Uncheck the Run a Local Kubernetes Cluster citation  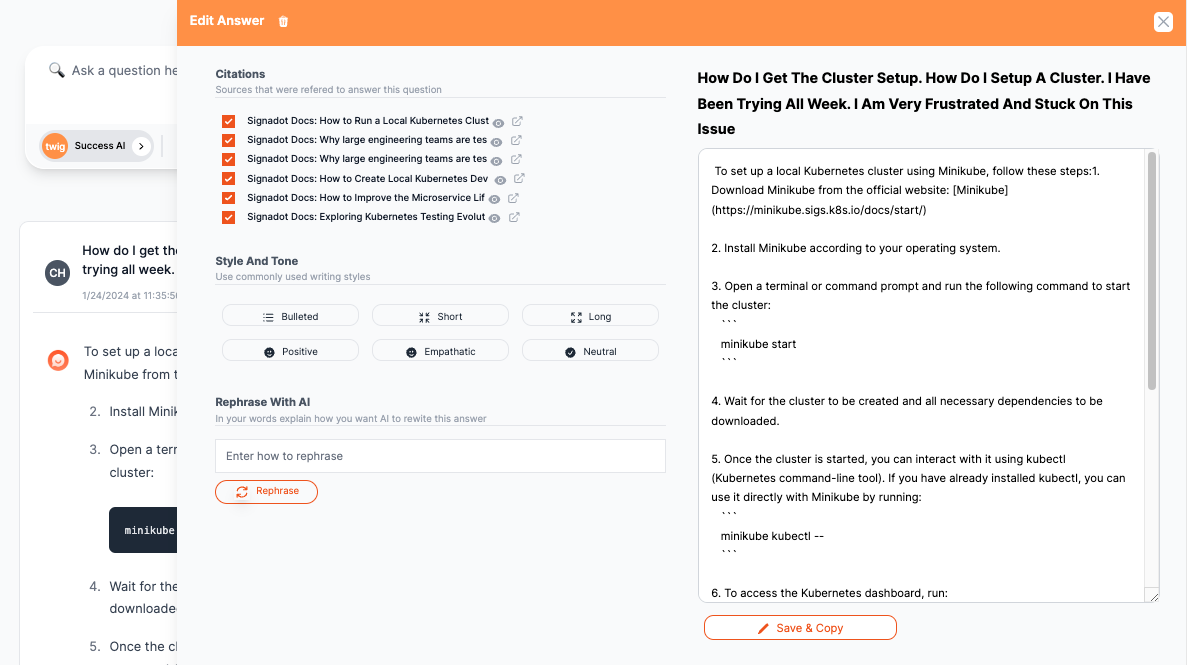(x=229, y=121)
